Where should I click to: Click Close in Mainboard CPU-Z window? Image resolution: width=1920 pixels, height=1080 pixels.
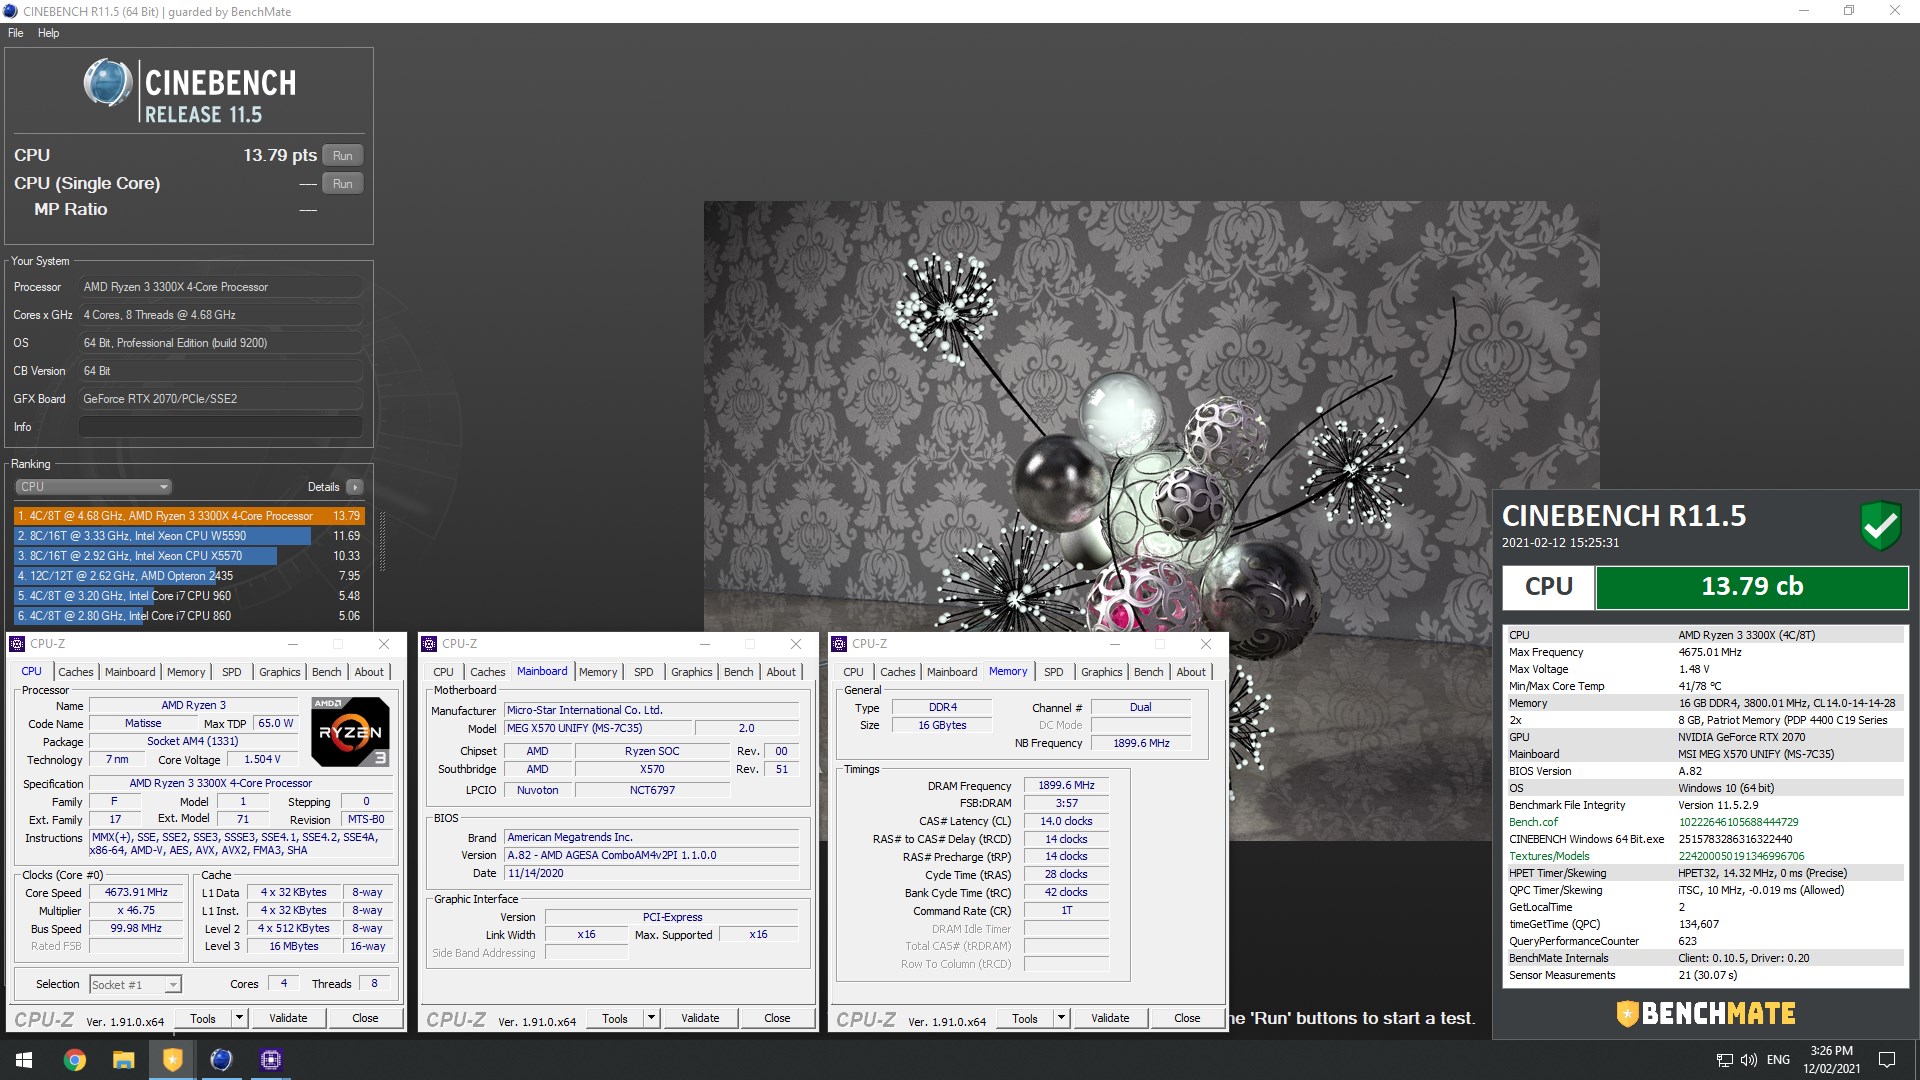[777, 1018]
